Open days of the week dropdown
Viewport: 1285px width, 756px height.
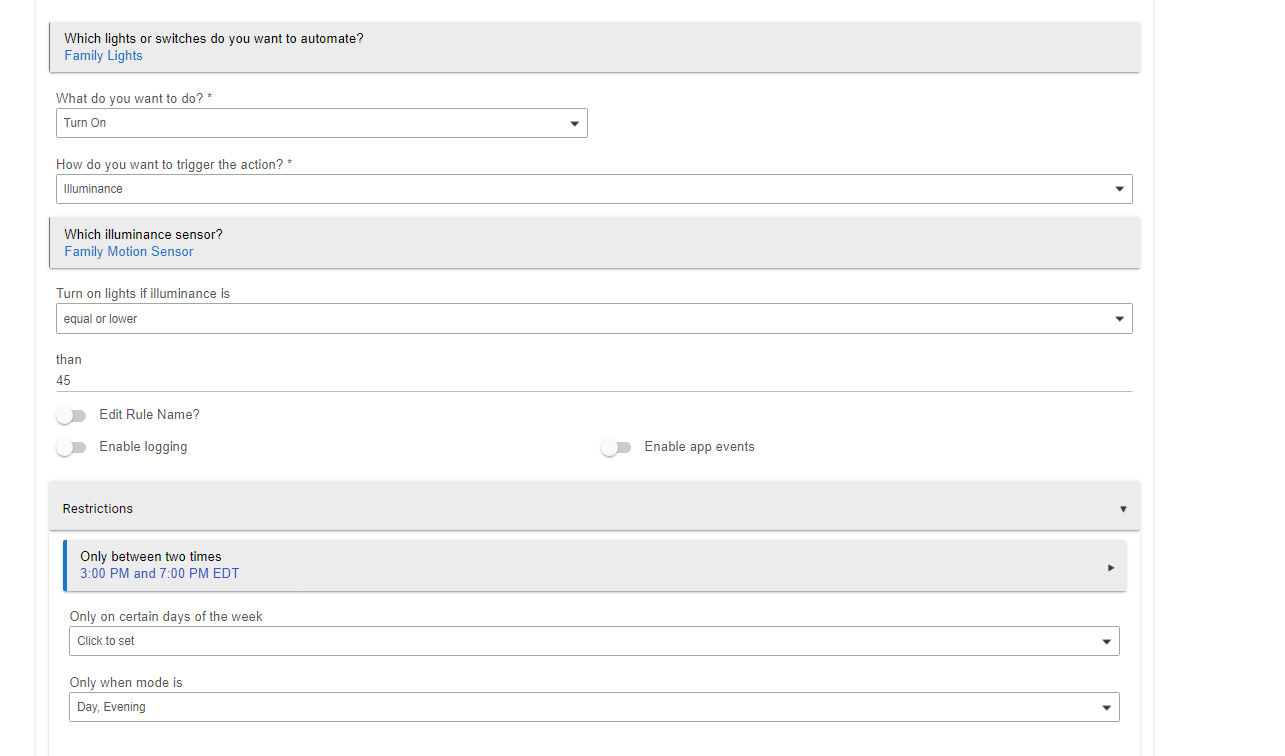coord(594,641)
